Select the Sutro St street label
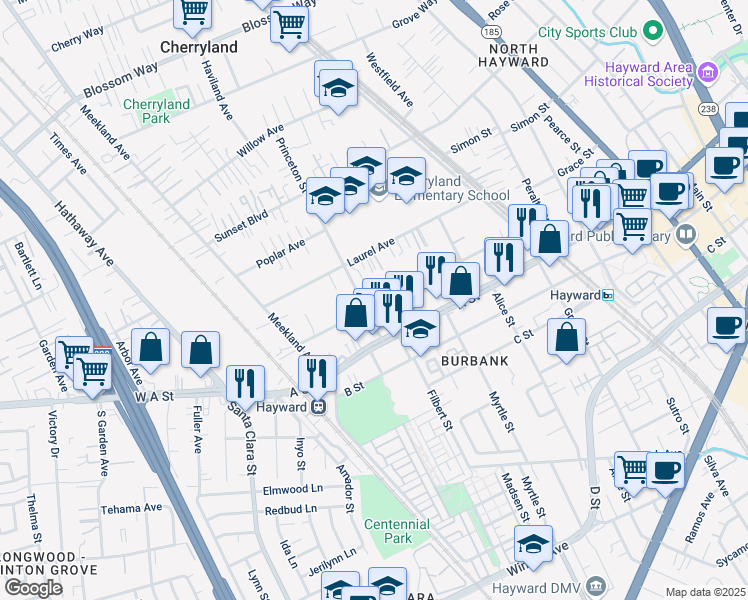This screenshot has height=600, width=748. pyautogui.click(x=678, y=416)
